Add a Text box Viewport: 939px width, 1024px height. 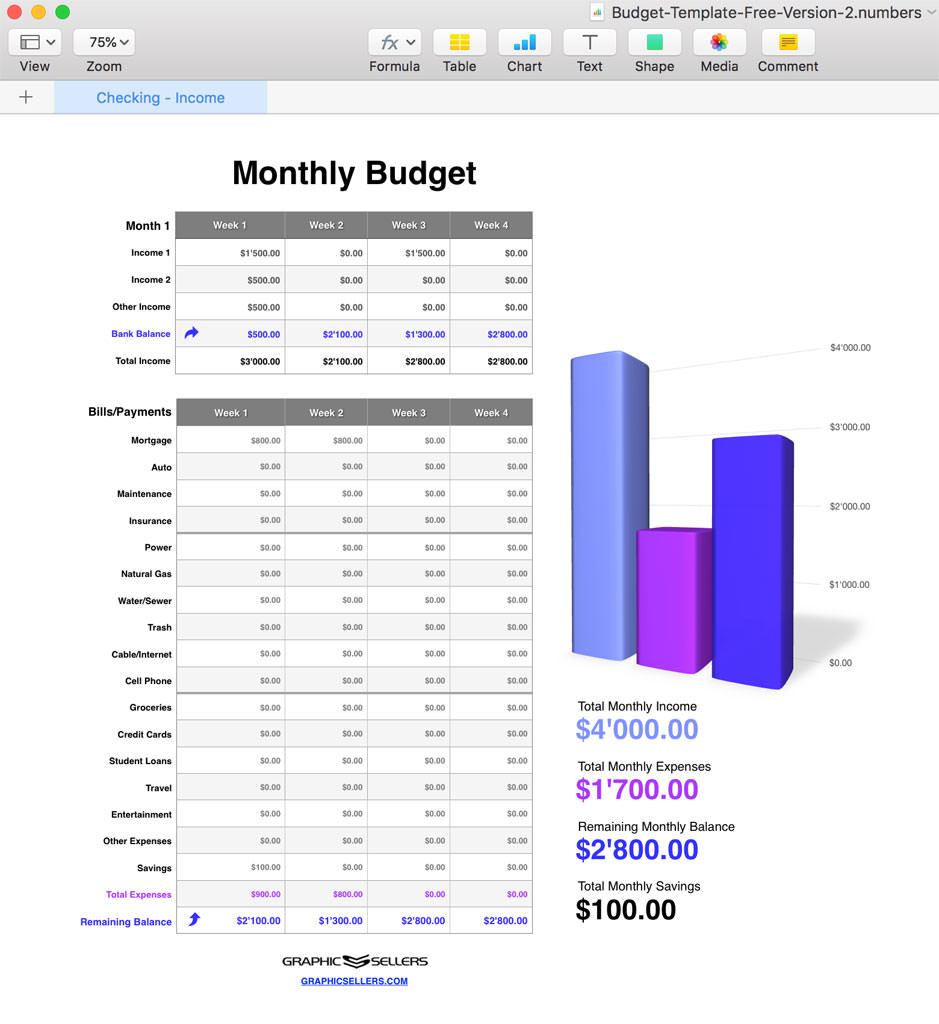tap(589, 42)
